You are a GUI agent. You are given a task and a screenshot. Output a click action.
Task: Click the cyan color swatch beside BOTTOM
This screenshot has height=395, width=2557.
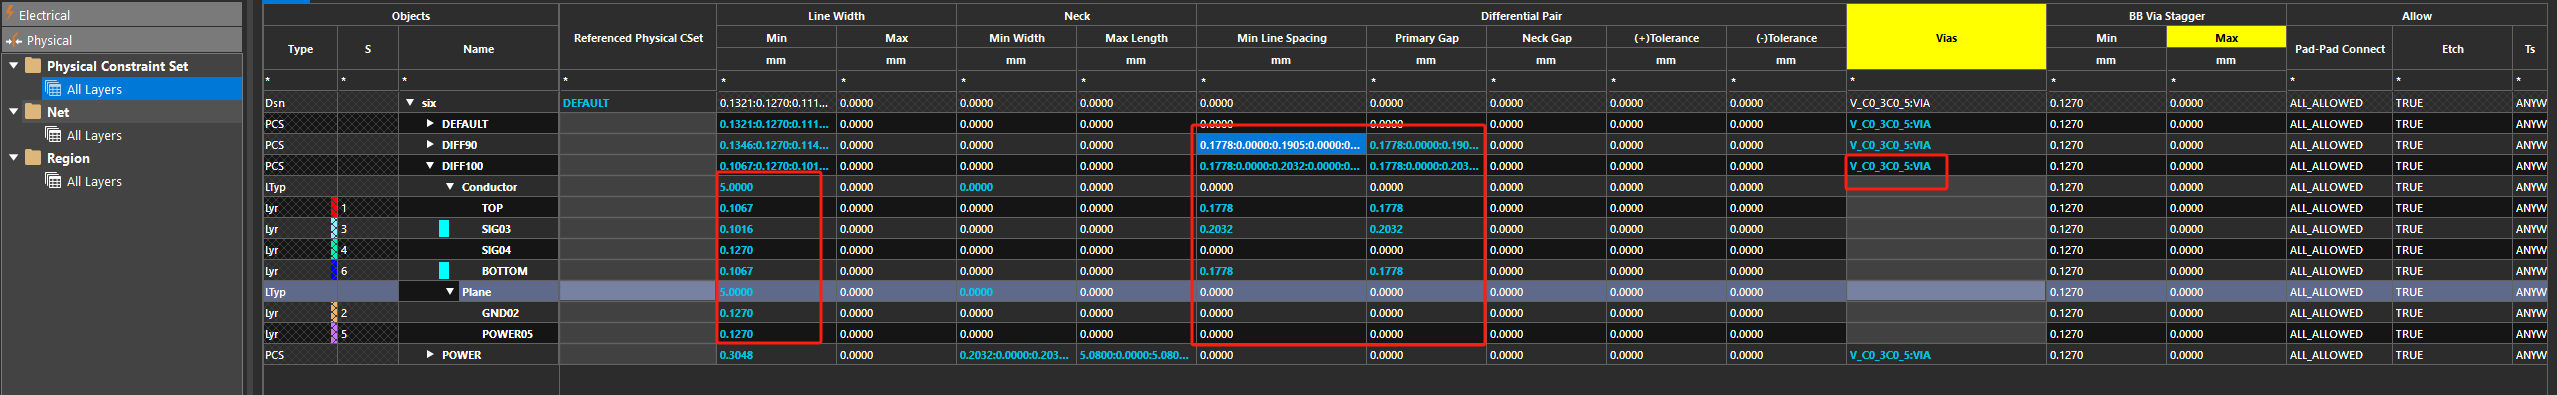click(x=444, y=270)
